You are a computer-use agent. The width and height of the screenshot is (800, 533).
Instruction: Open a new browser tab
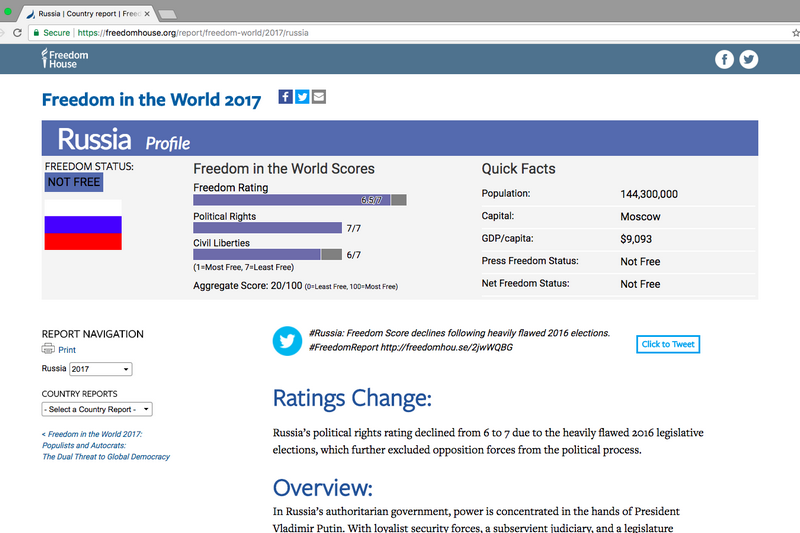pos(167,13)
